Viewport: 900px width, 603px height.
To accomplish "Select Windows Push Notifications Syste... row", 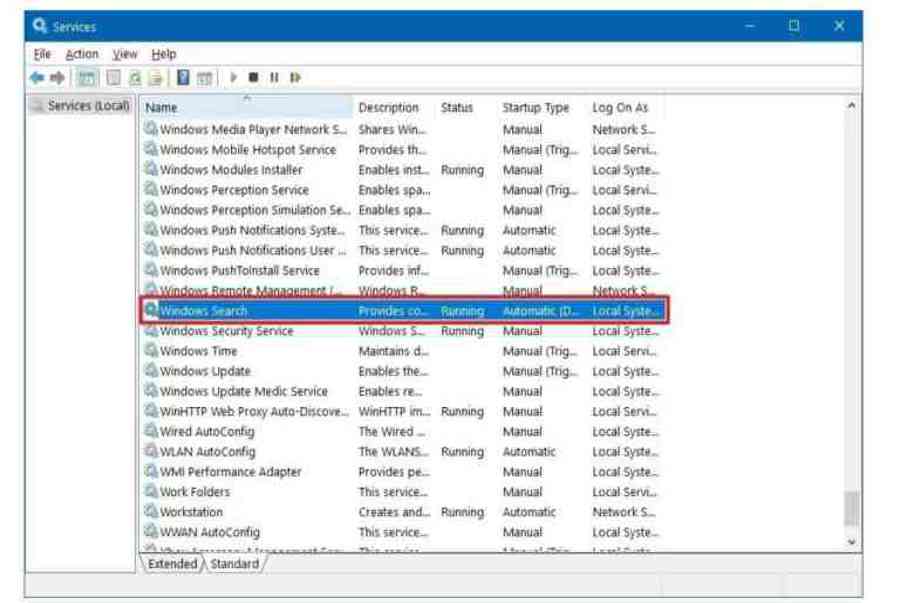I will point(404,230).
